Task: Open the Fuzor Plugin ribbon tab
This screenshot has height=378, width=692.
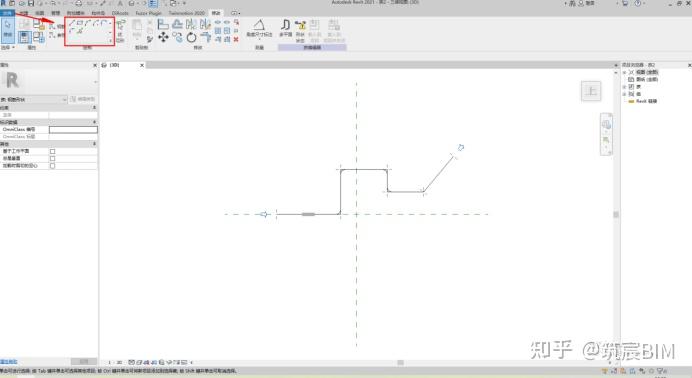Action: click(148, 13)
